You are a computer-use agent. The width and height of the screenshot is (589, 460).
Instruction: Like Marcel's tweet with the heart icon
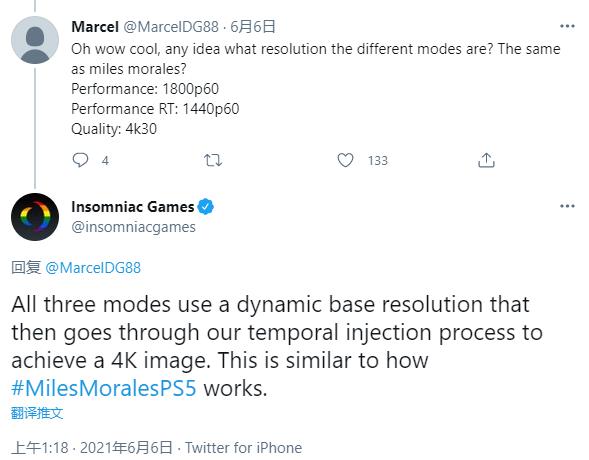(345, 160)
